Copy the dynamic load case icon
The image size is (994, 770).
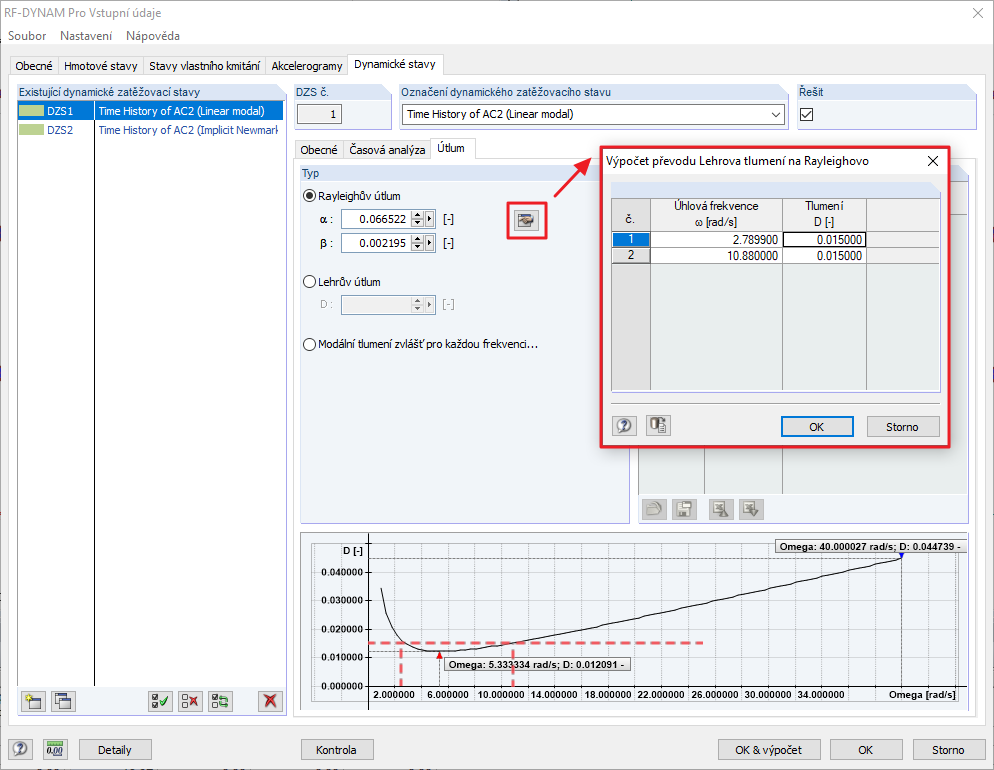(63, 701)
